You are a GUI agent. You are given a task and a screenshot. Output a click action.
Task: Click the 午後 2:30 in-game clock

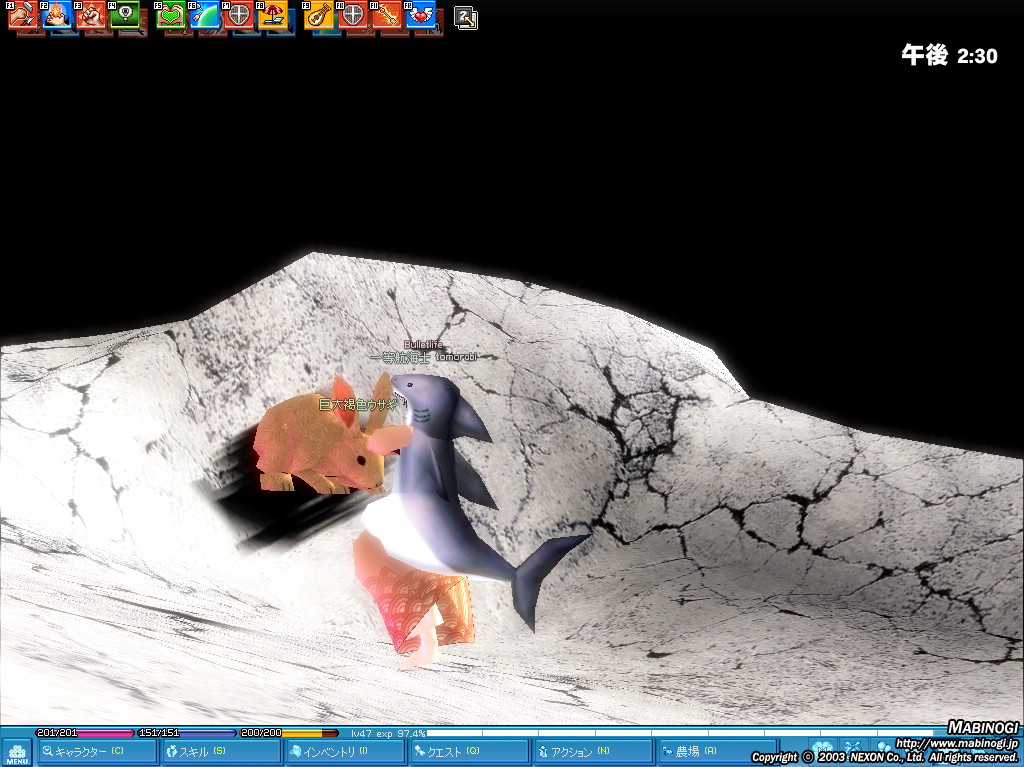950,56
